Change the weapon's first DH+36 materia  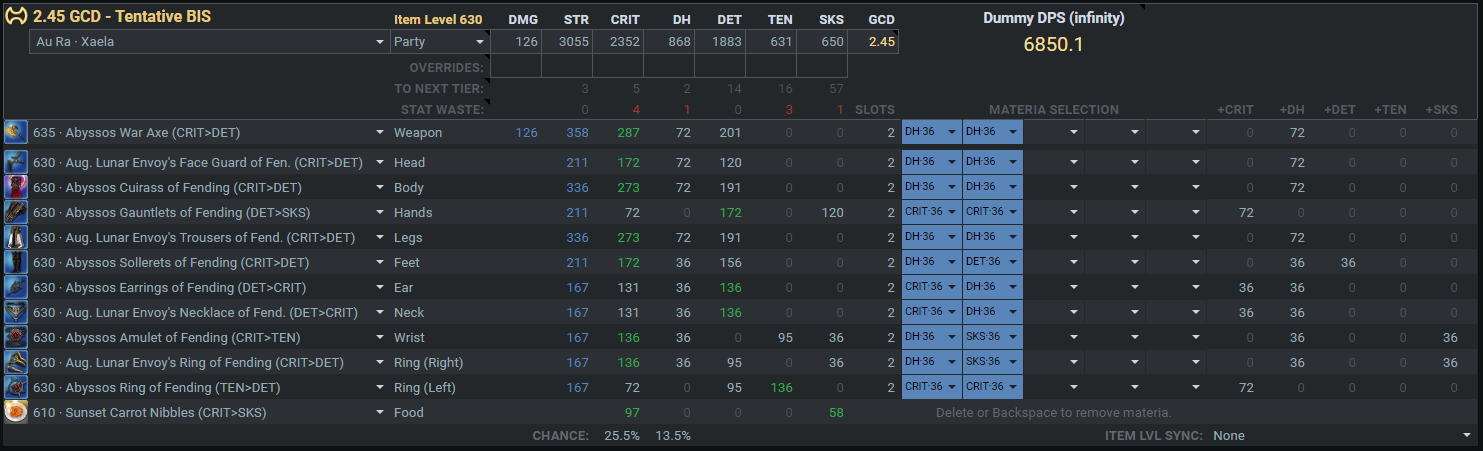[x=931, y=133]
